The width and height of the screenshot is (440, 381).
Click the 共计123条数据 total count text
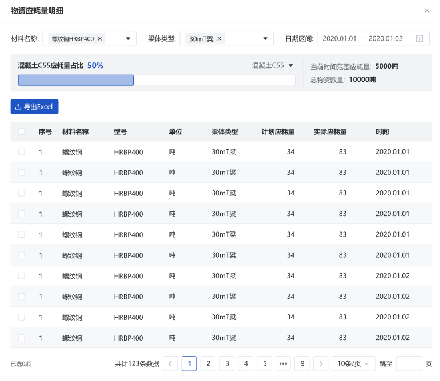coord(137,364)
